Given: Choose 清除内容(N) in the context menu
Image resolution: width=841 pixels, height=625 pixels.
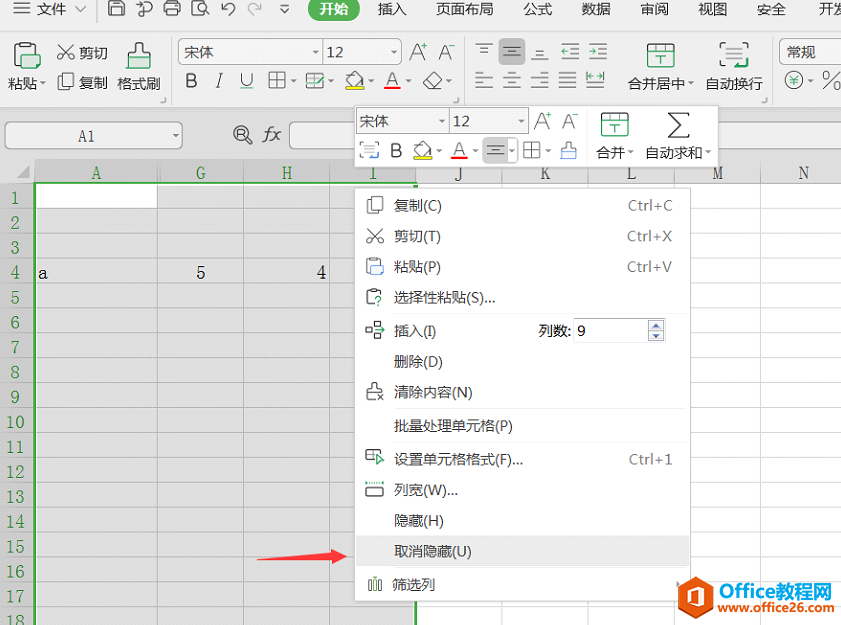Looking at the screenshot, I should click(x=522, y=392).
